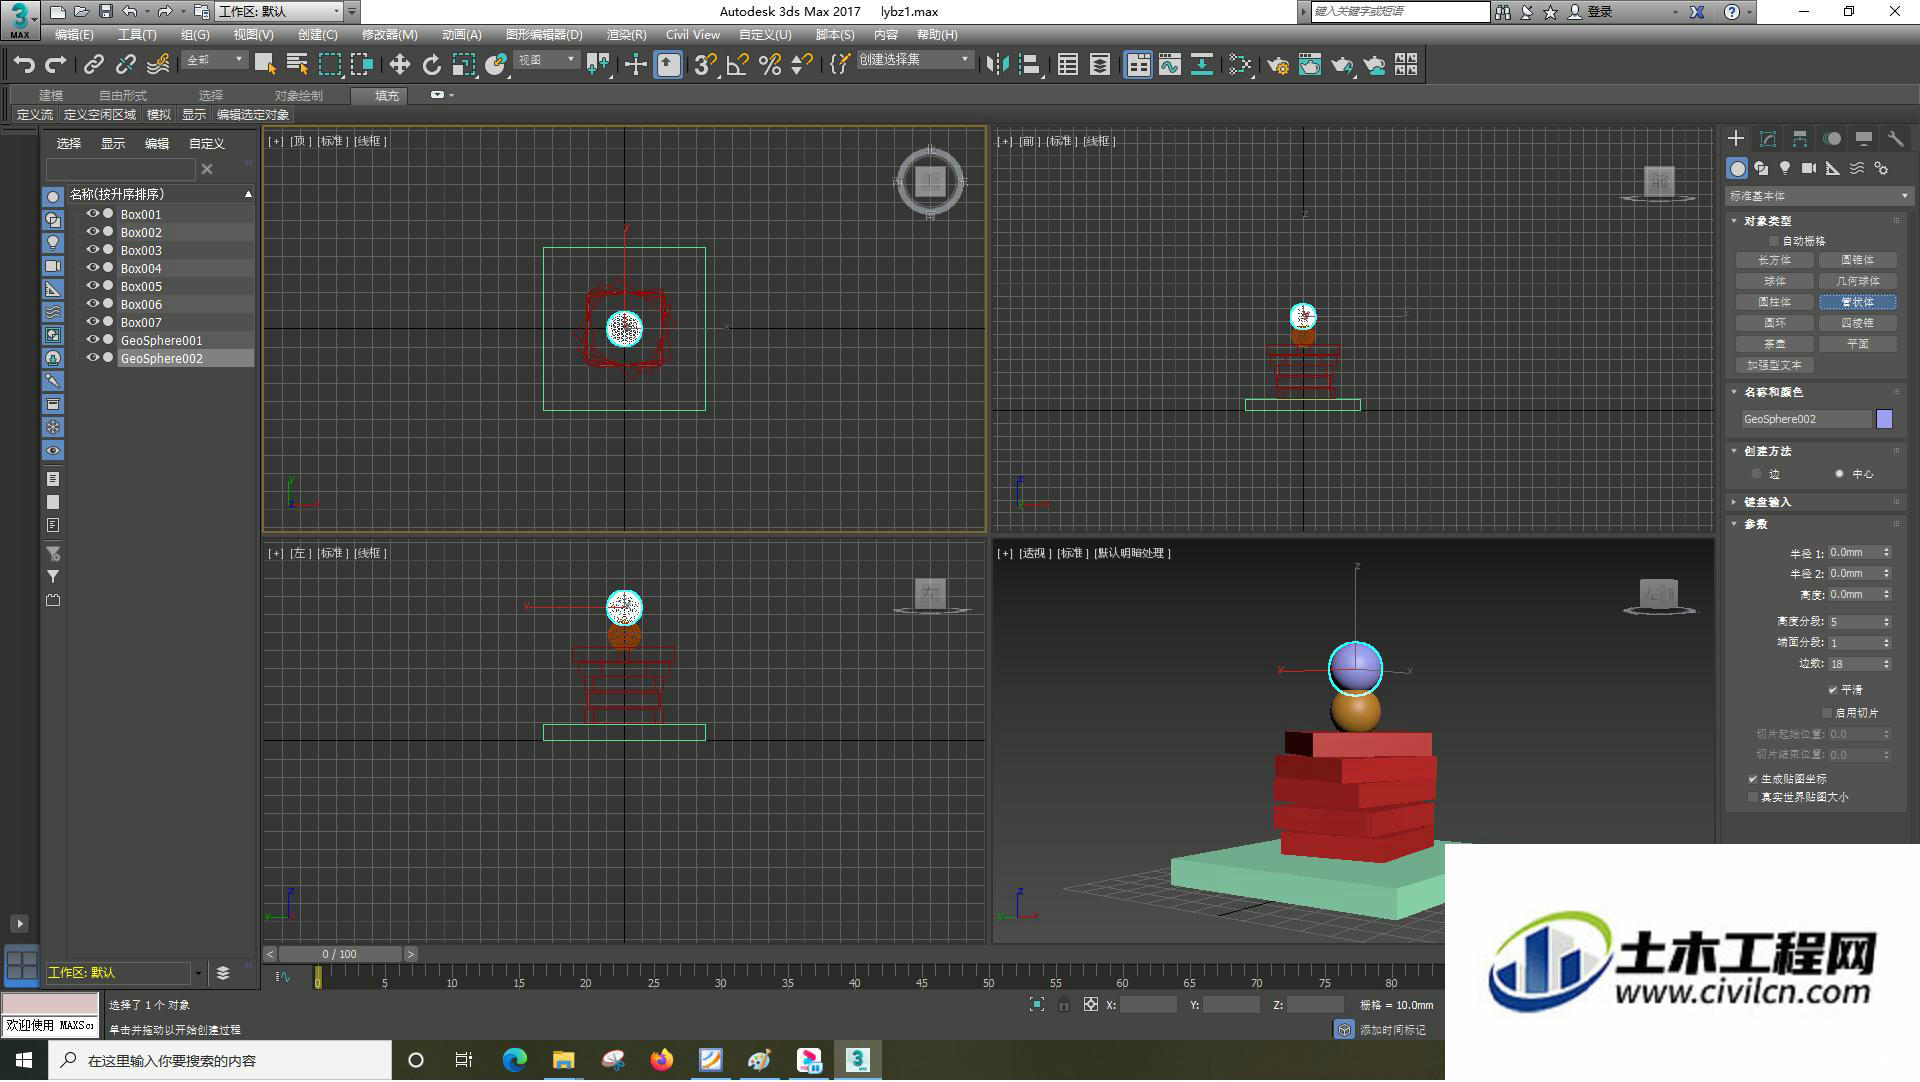This screenshot has height=1082, width=1920.
Task: Open the 工作区: 默认 dropdown in title bar
Action: point(280,12)
